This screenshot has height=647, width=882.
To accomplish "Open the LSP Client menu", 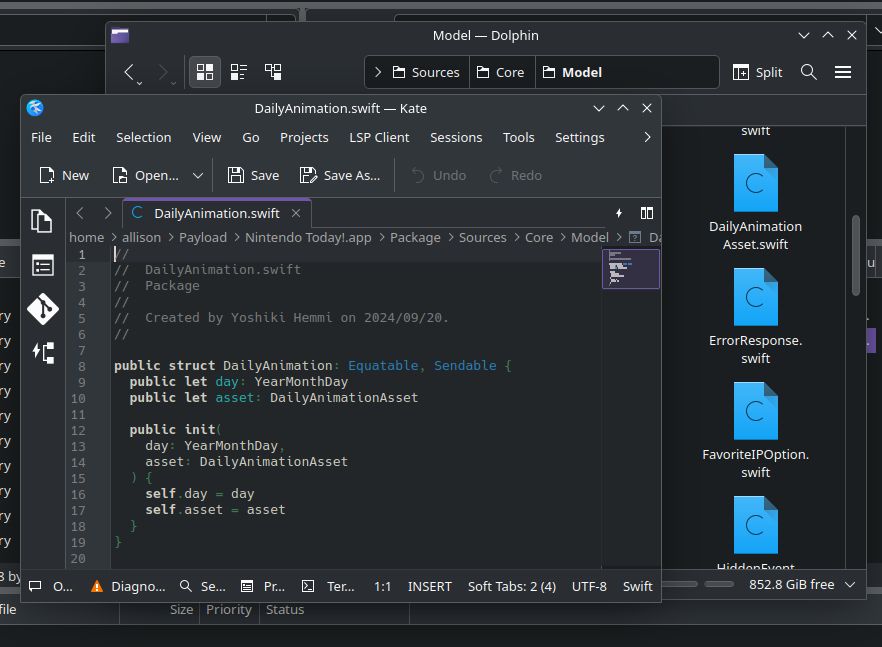I will pyautogui.click(x=379, y=138).
